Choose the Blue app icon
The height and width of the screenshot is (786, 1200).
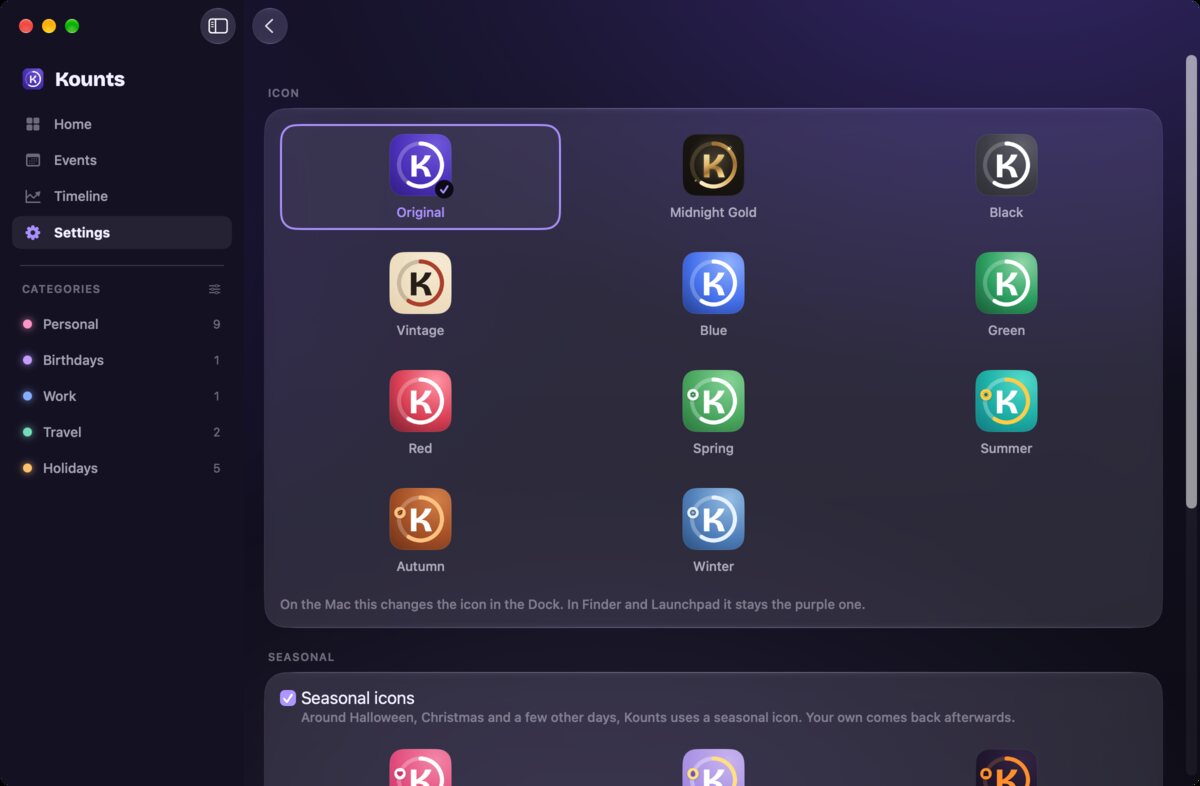click(x=713, y=283)
